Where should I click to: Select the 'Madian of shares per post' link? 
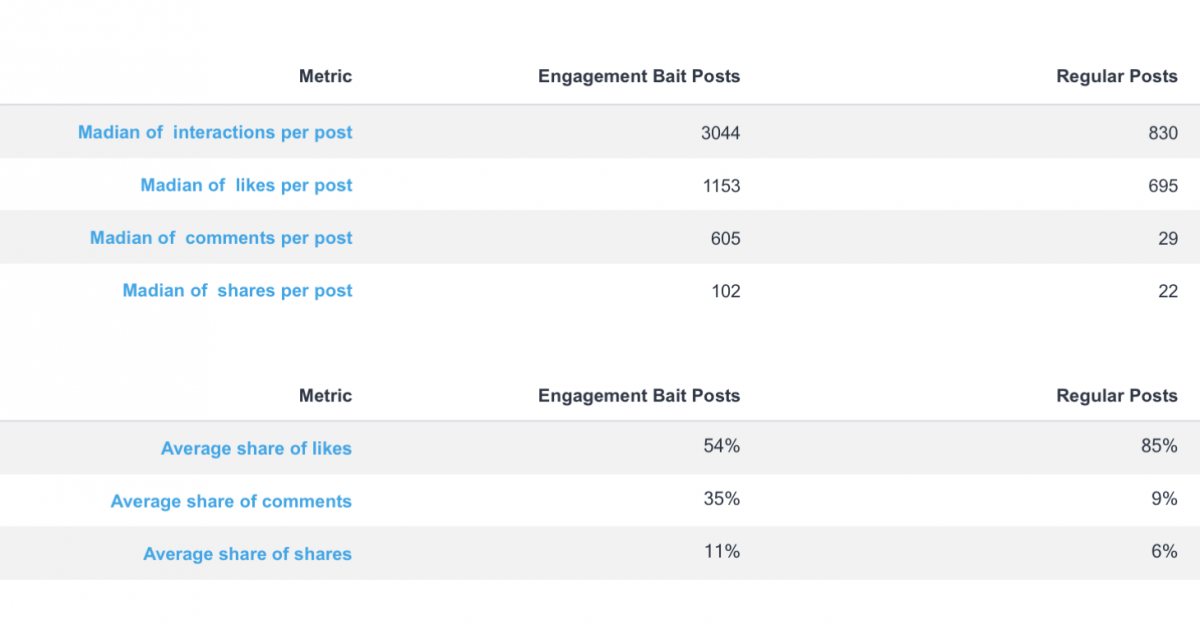click(237, 291)
